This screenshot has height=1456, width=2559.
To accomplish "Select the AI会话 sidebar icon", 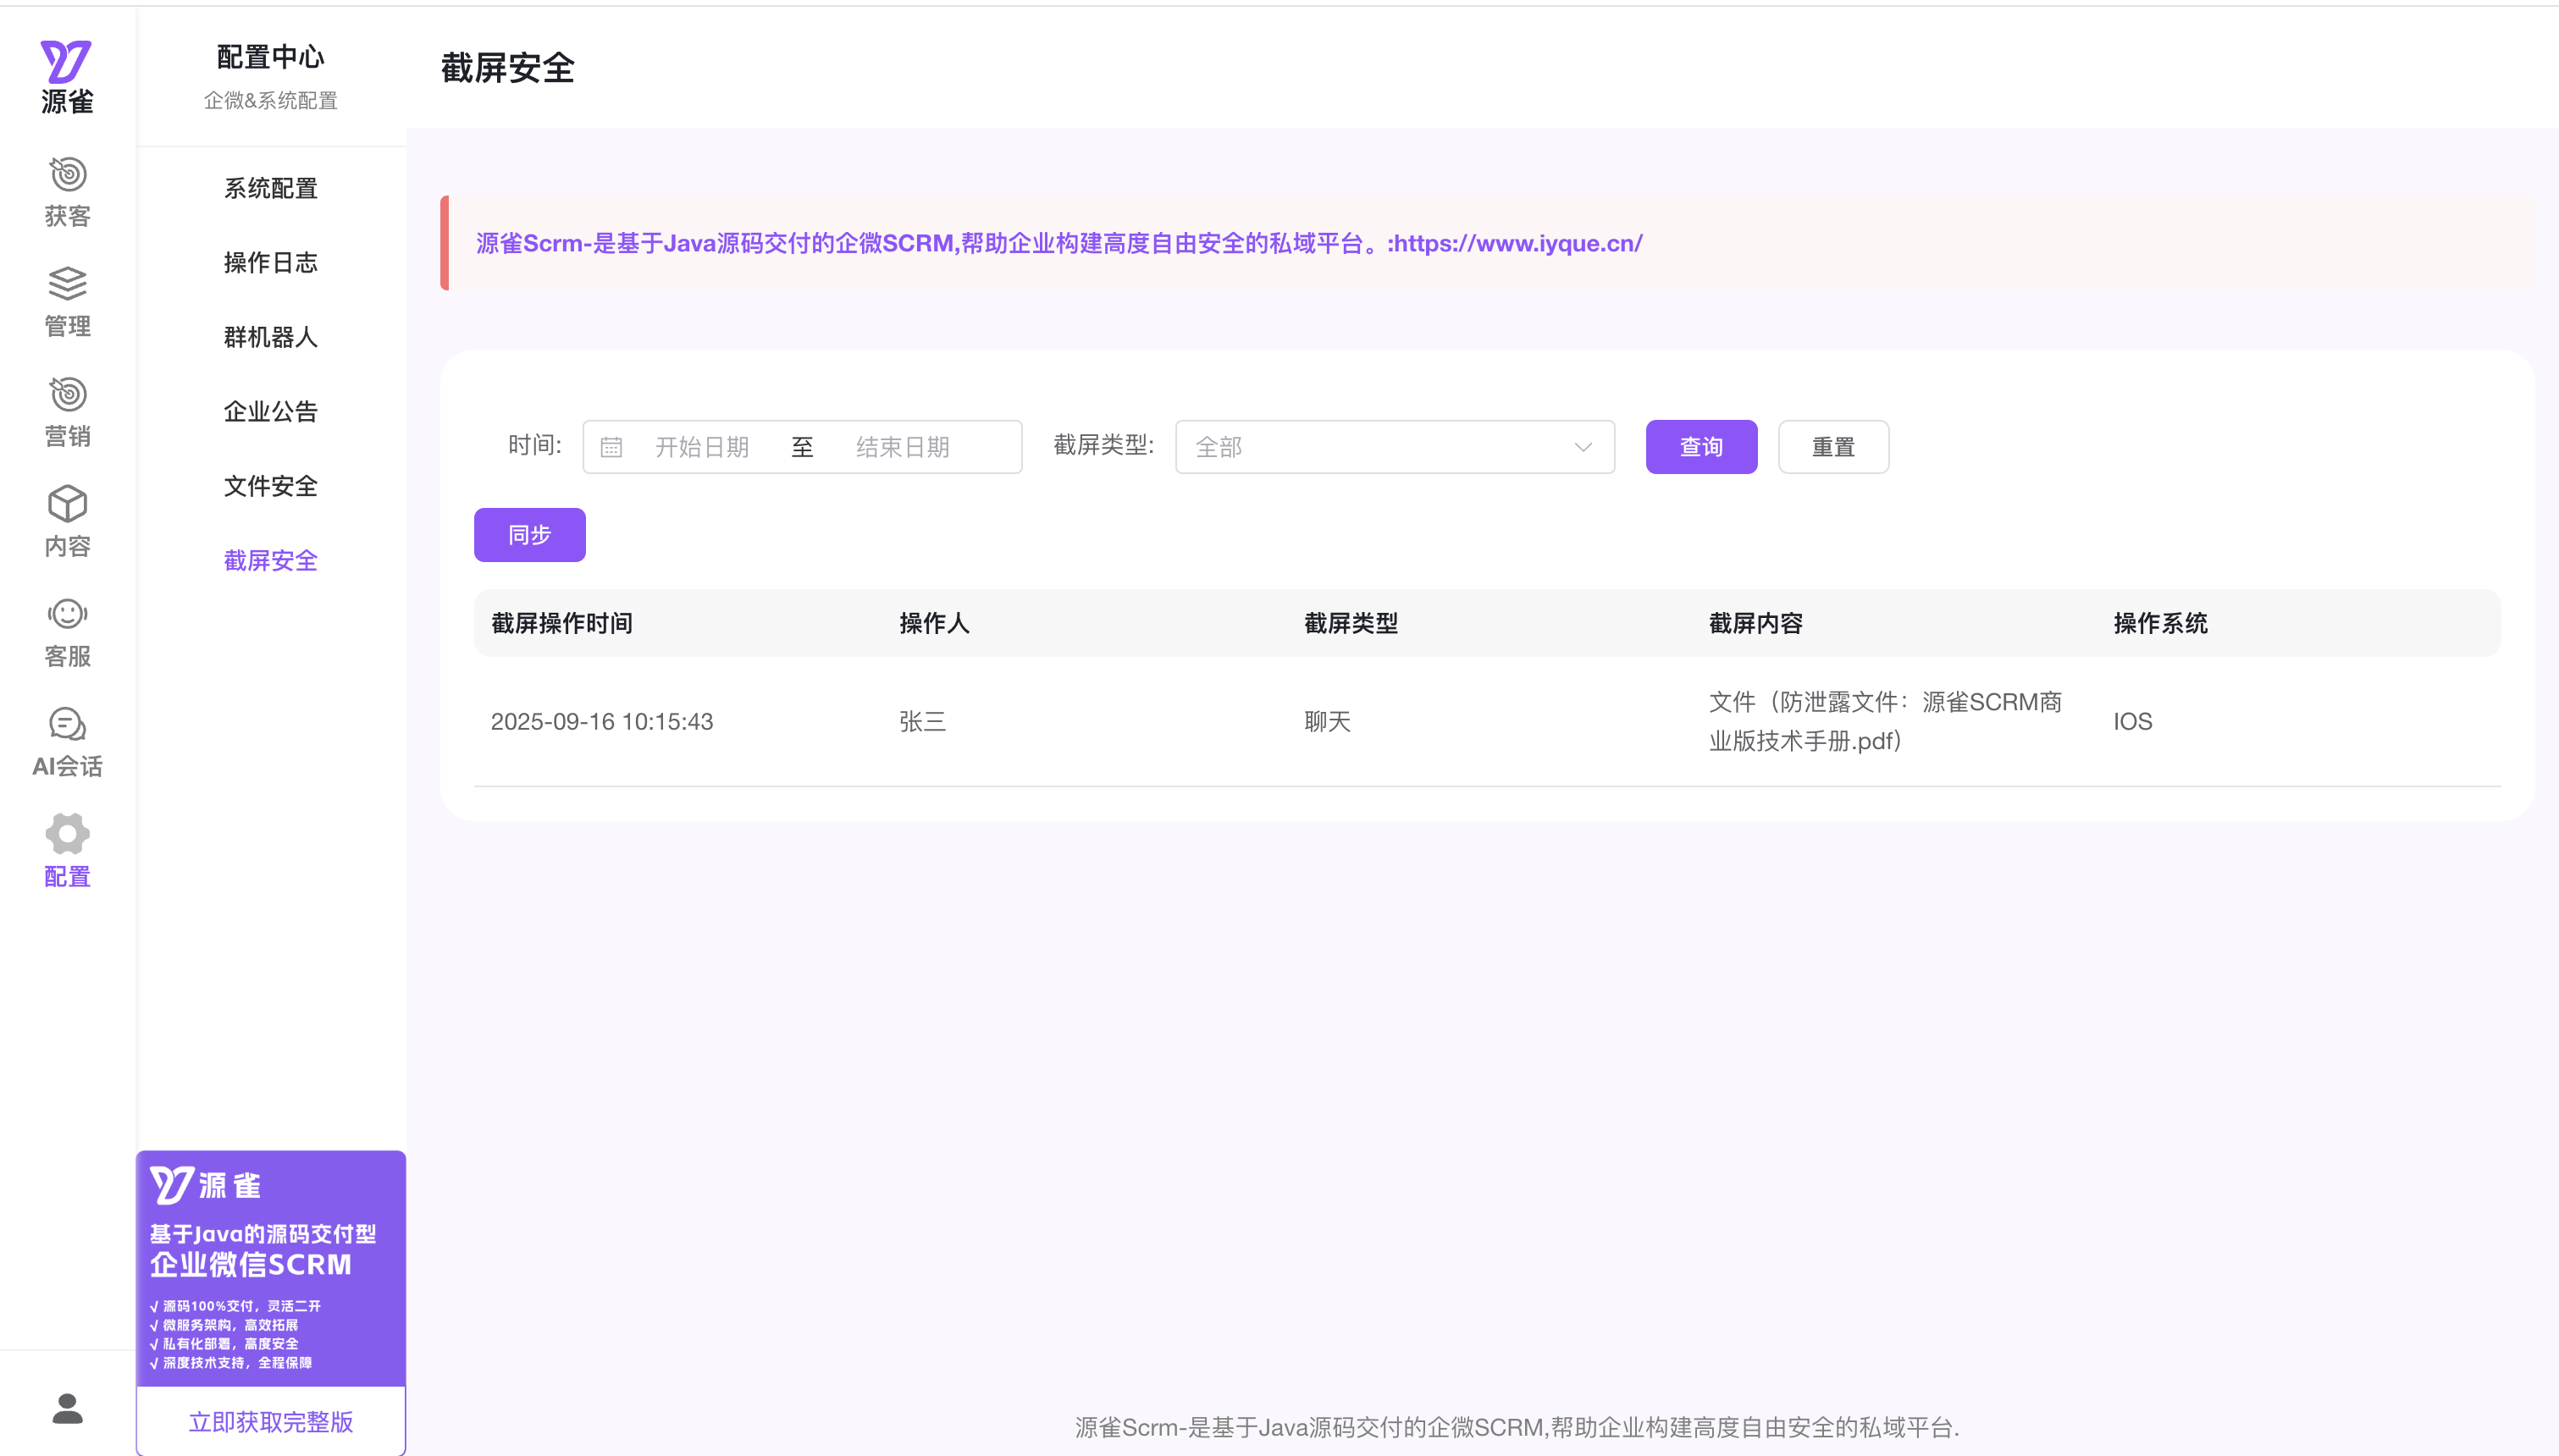I will click(x=66, y=740).
